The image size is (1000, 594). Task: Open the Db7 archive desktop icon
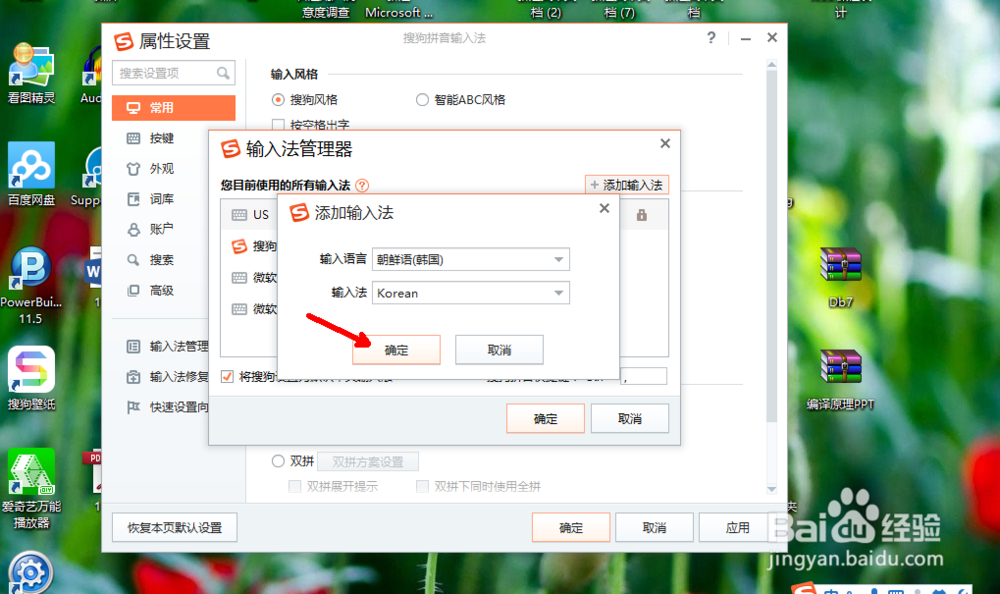click(x=841, y=278)
